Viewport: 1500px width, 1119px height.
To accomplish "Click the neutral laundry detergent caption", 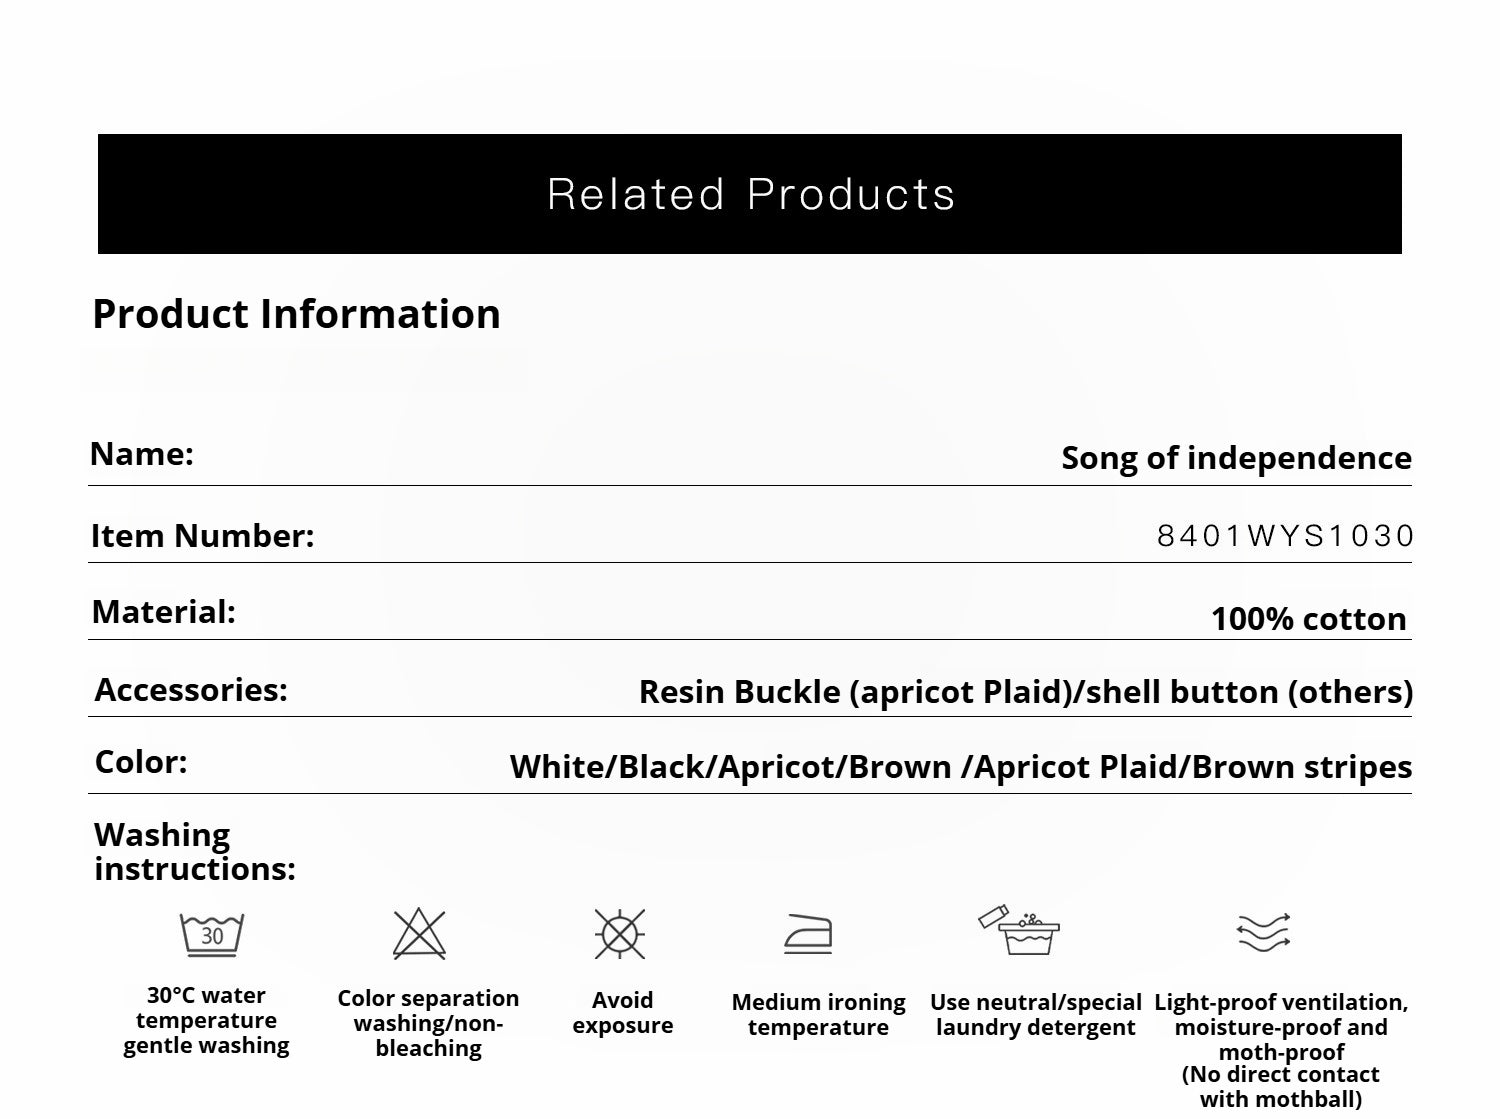I will (x=1035, y=1015).
